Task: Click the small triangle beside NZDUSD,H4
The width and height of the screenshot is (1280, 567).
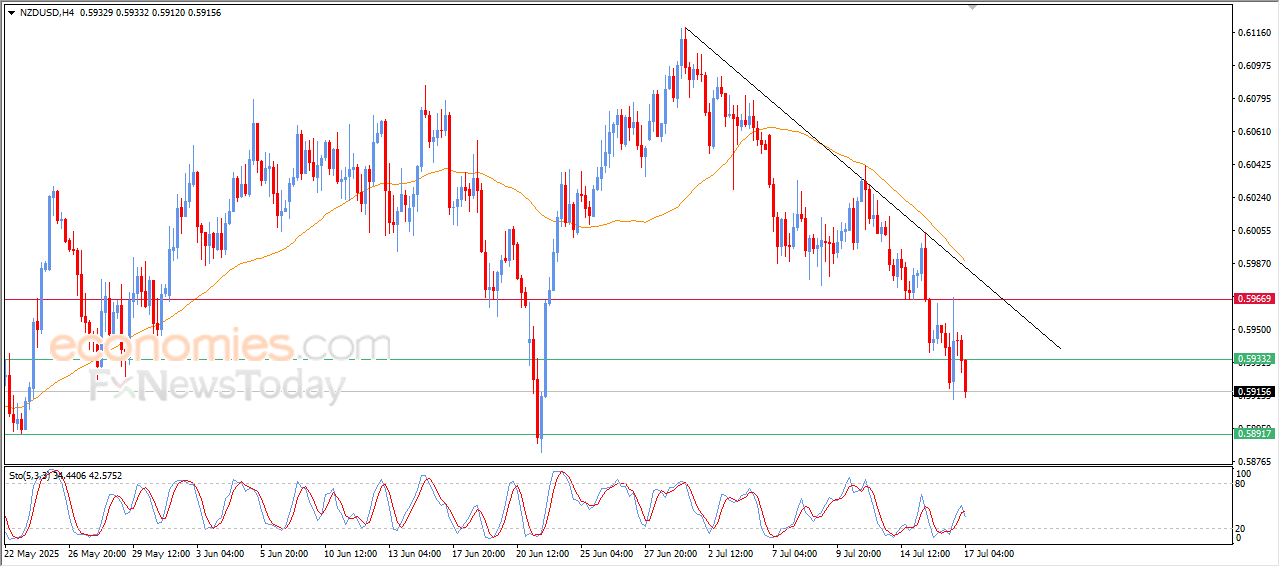Action: pyautogui.click(x=11, y=13)
